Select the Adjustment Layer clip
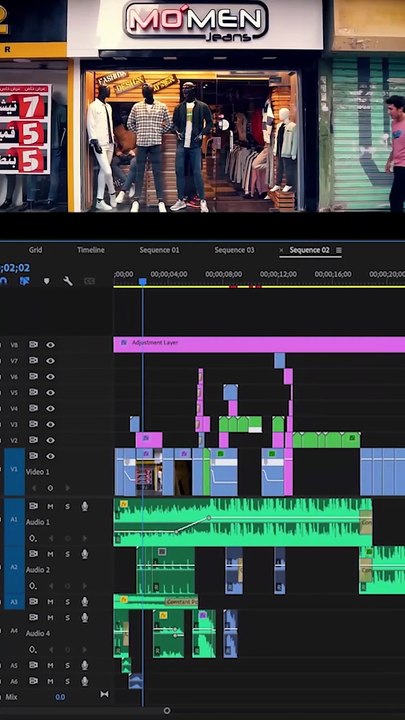This screenshot has height=720, width=405. pos(259,344)
